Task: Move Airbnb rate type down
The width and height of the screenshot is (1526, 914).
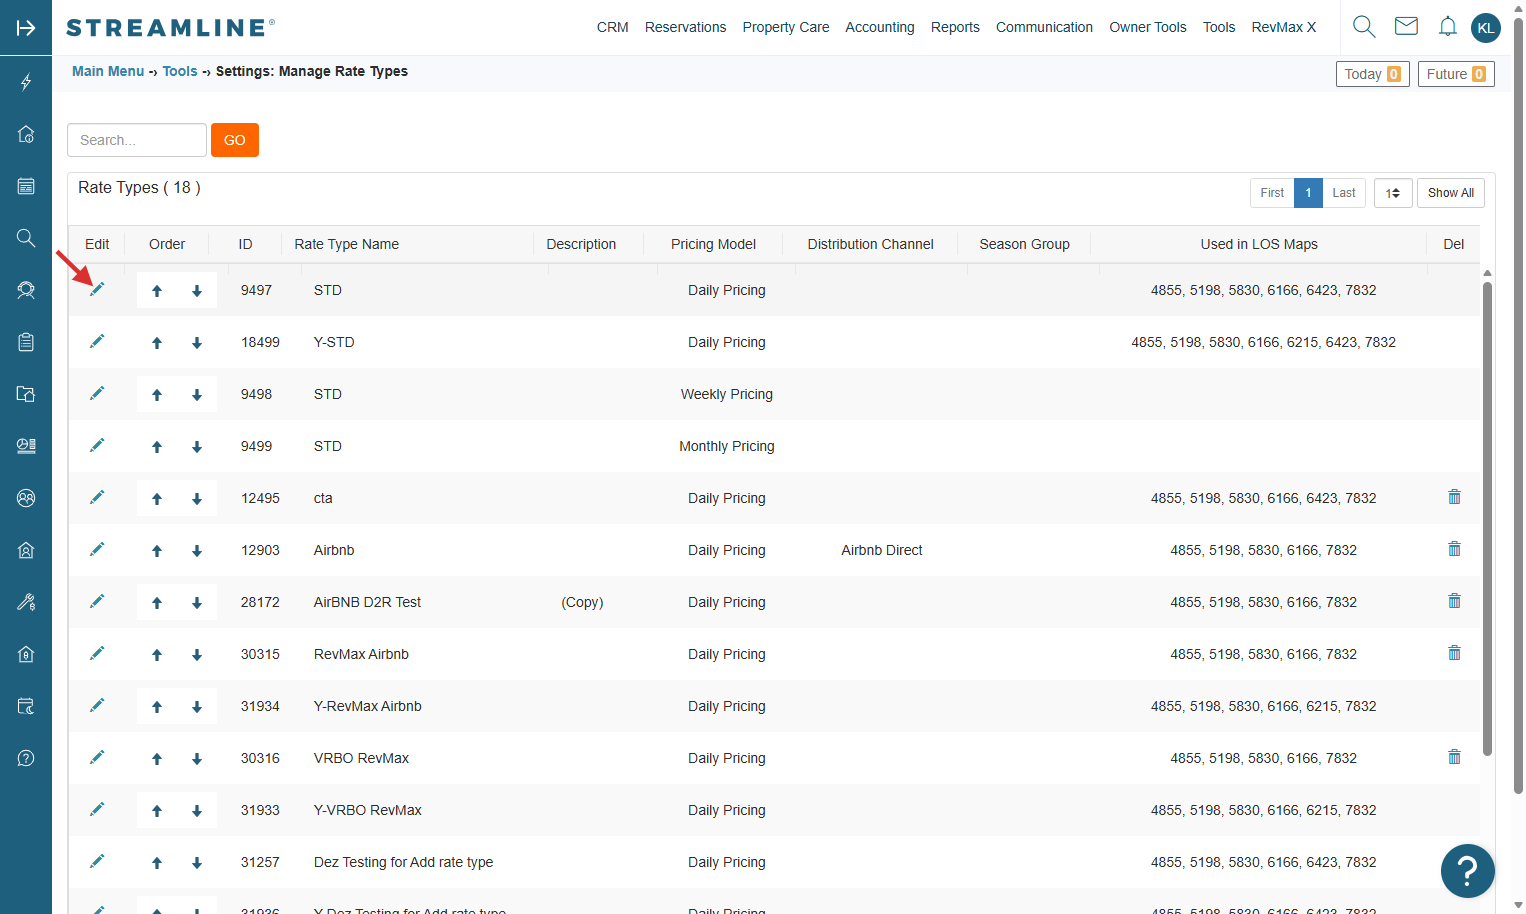Action: [197, 551]
